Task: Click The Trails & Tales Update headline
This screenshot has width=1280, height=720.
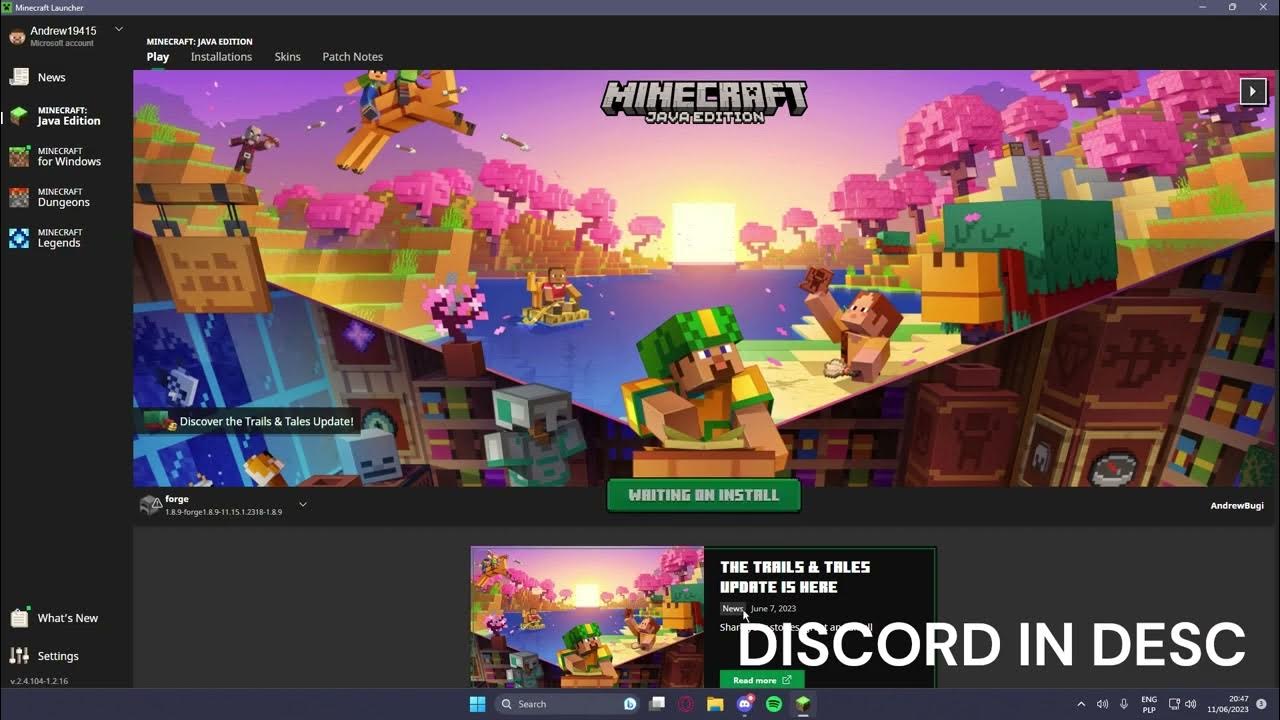Action: coord(795,577)
